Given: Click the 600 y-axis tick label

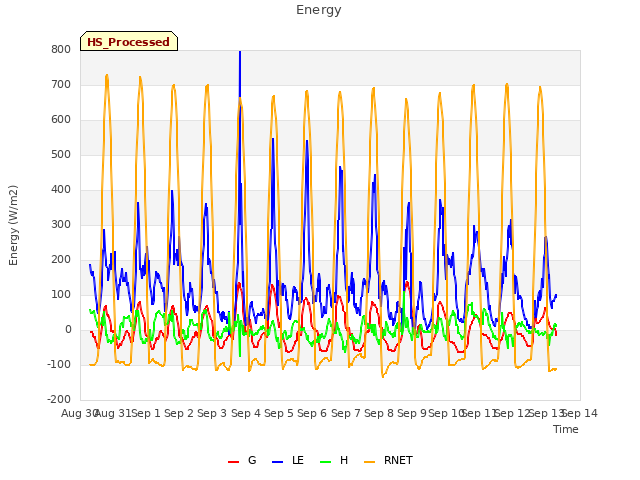Looking at the screenshot, I should [x=61, y=120].
